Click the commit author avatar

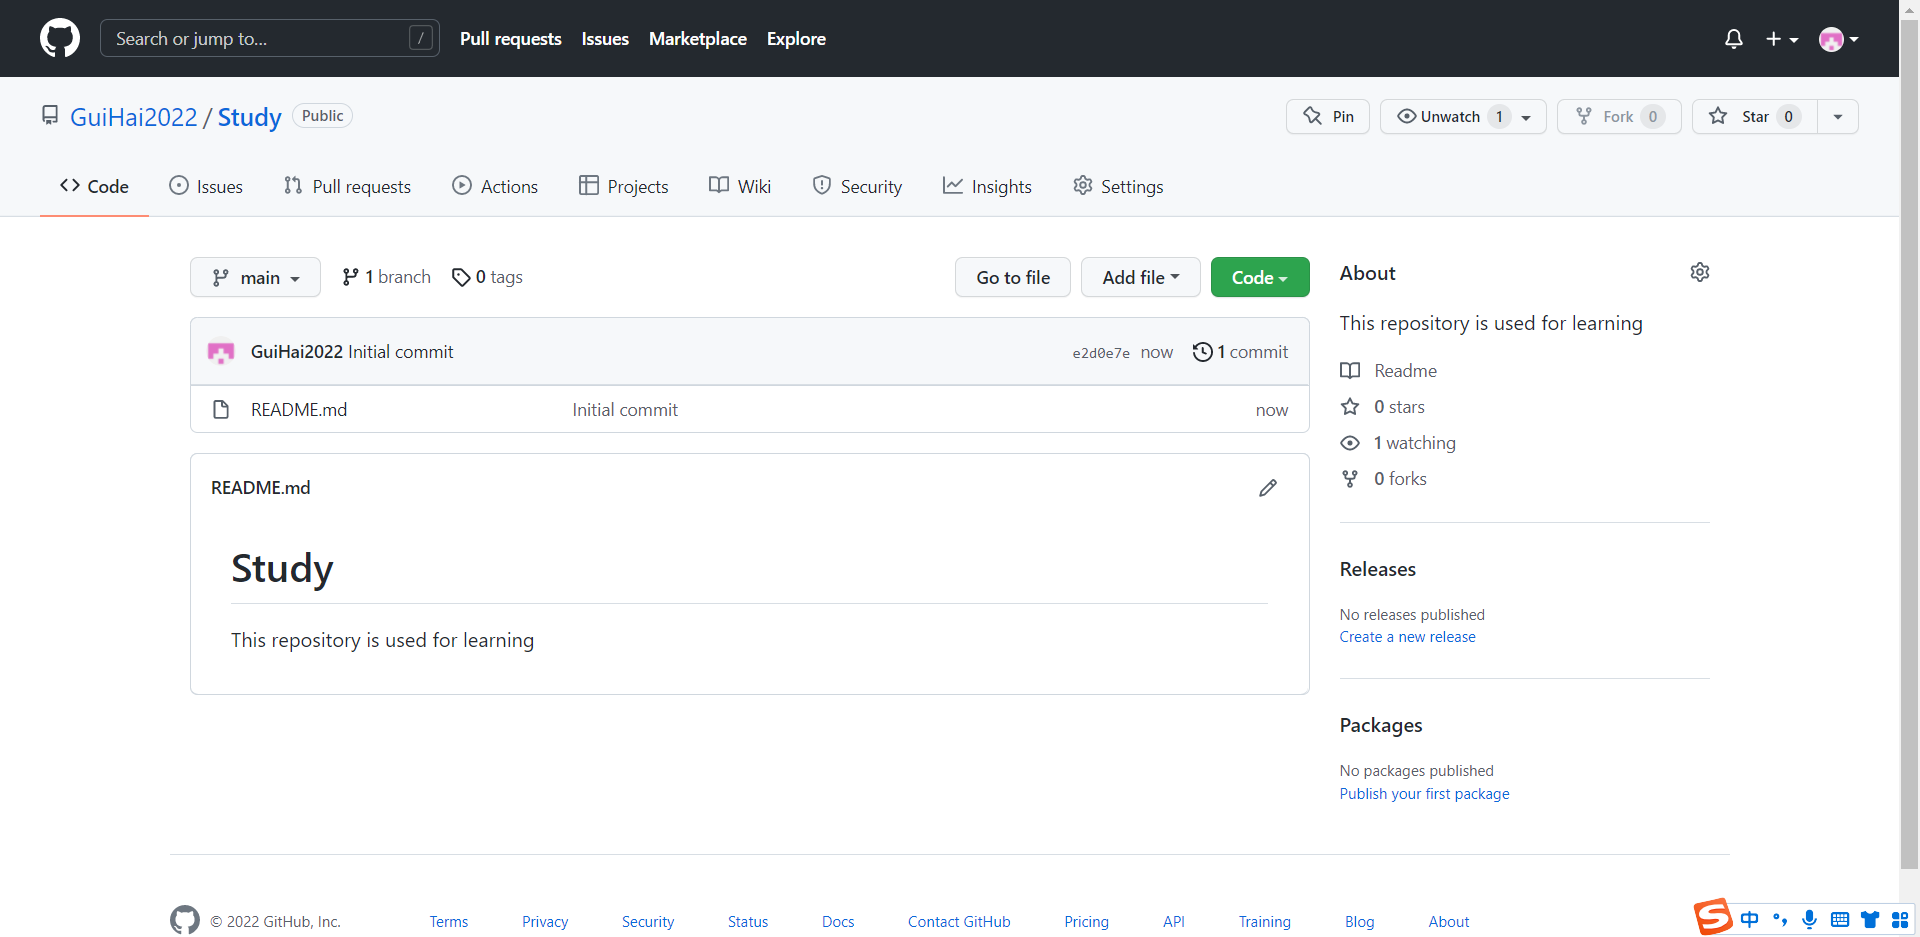point(221,352)
